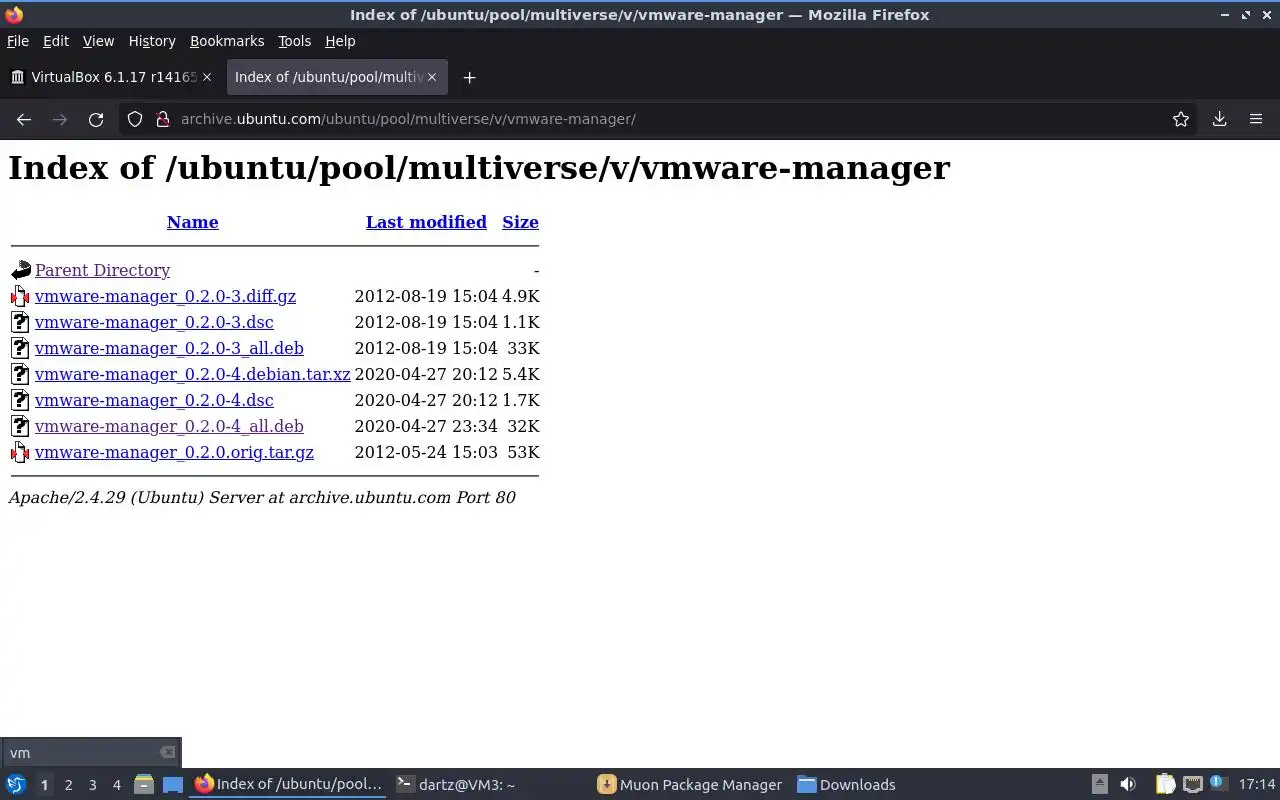Open vmware-manager_0.2.0-3.dsc link
The image size is (1280, 800).
pos(154,322)
